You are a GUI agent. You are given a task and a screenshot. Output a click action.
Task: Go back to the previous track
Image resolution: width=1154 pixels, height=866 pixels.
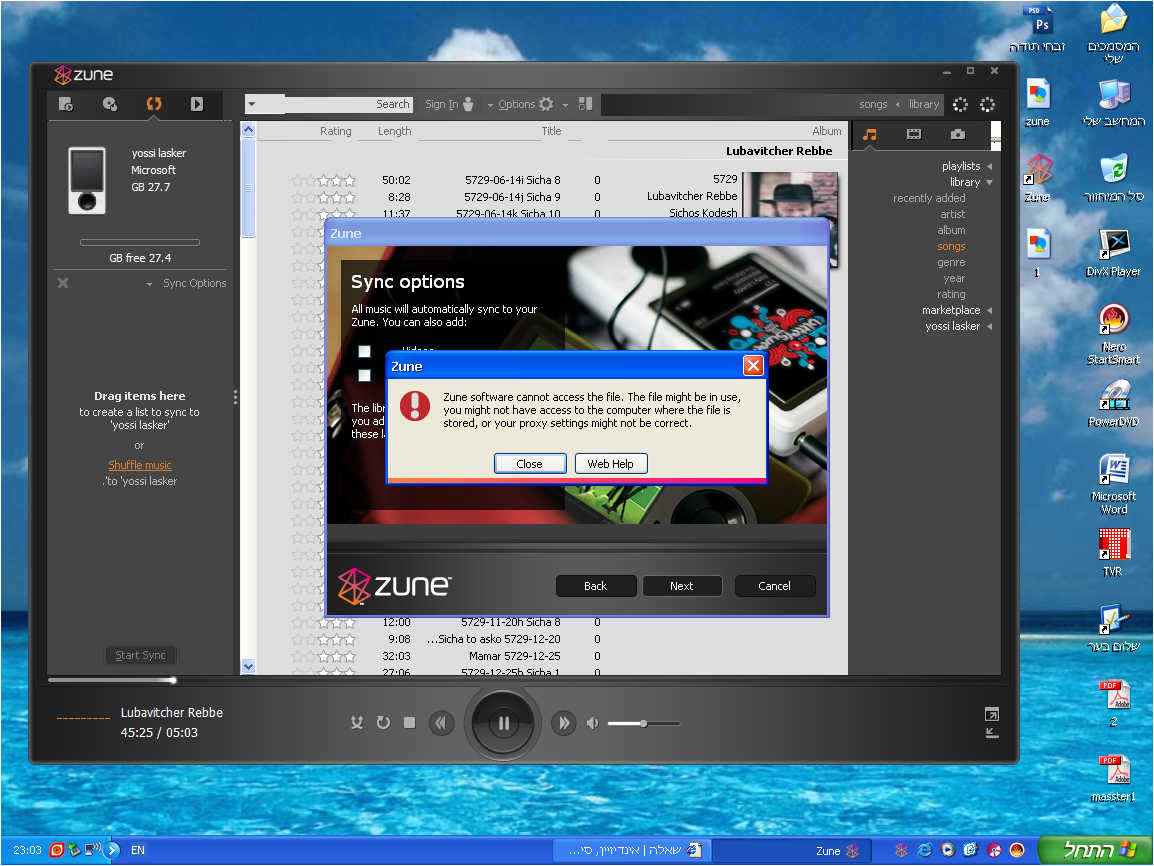pos(441,722)
